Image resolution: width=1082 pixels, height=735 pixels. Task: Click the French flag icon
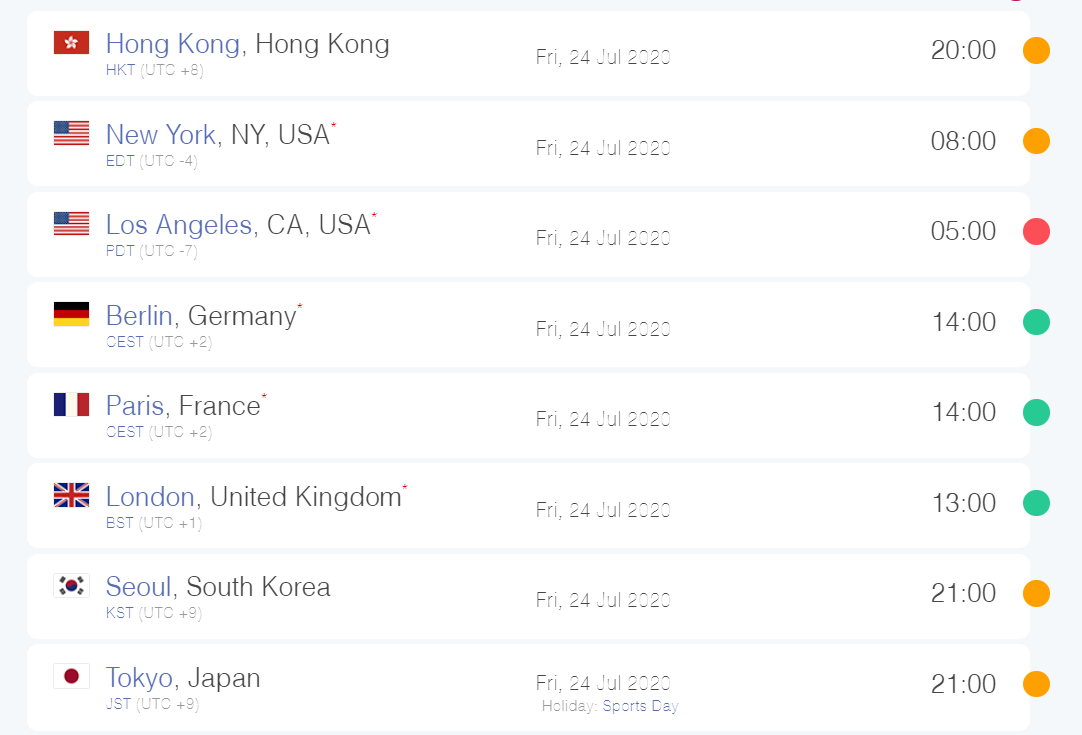tap(71, 404)
